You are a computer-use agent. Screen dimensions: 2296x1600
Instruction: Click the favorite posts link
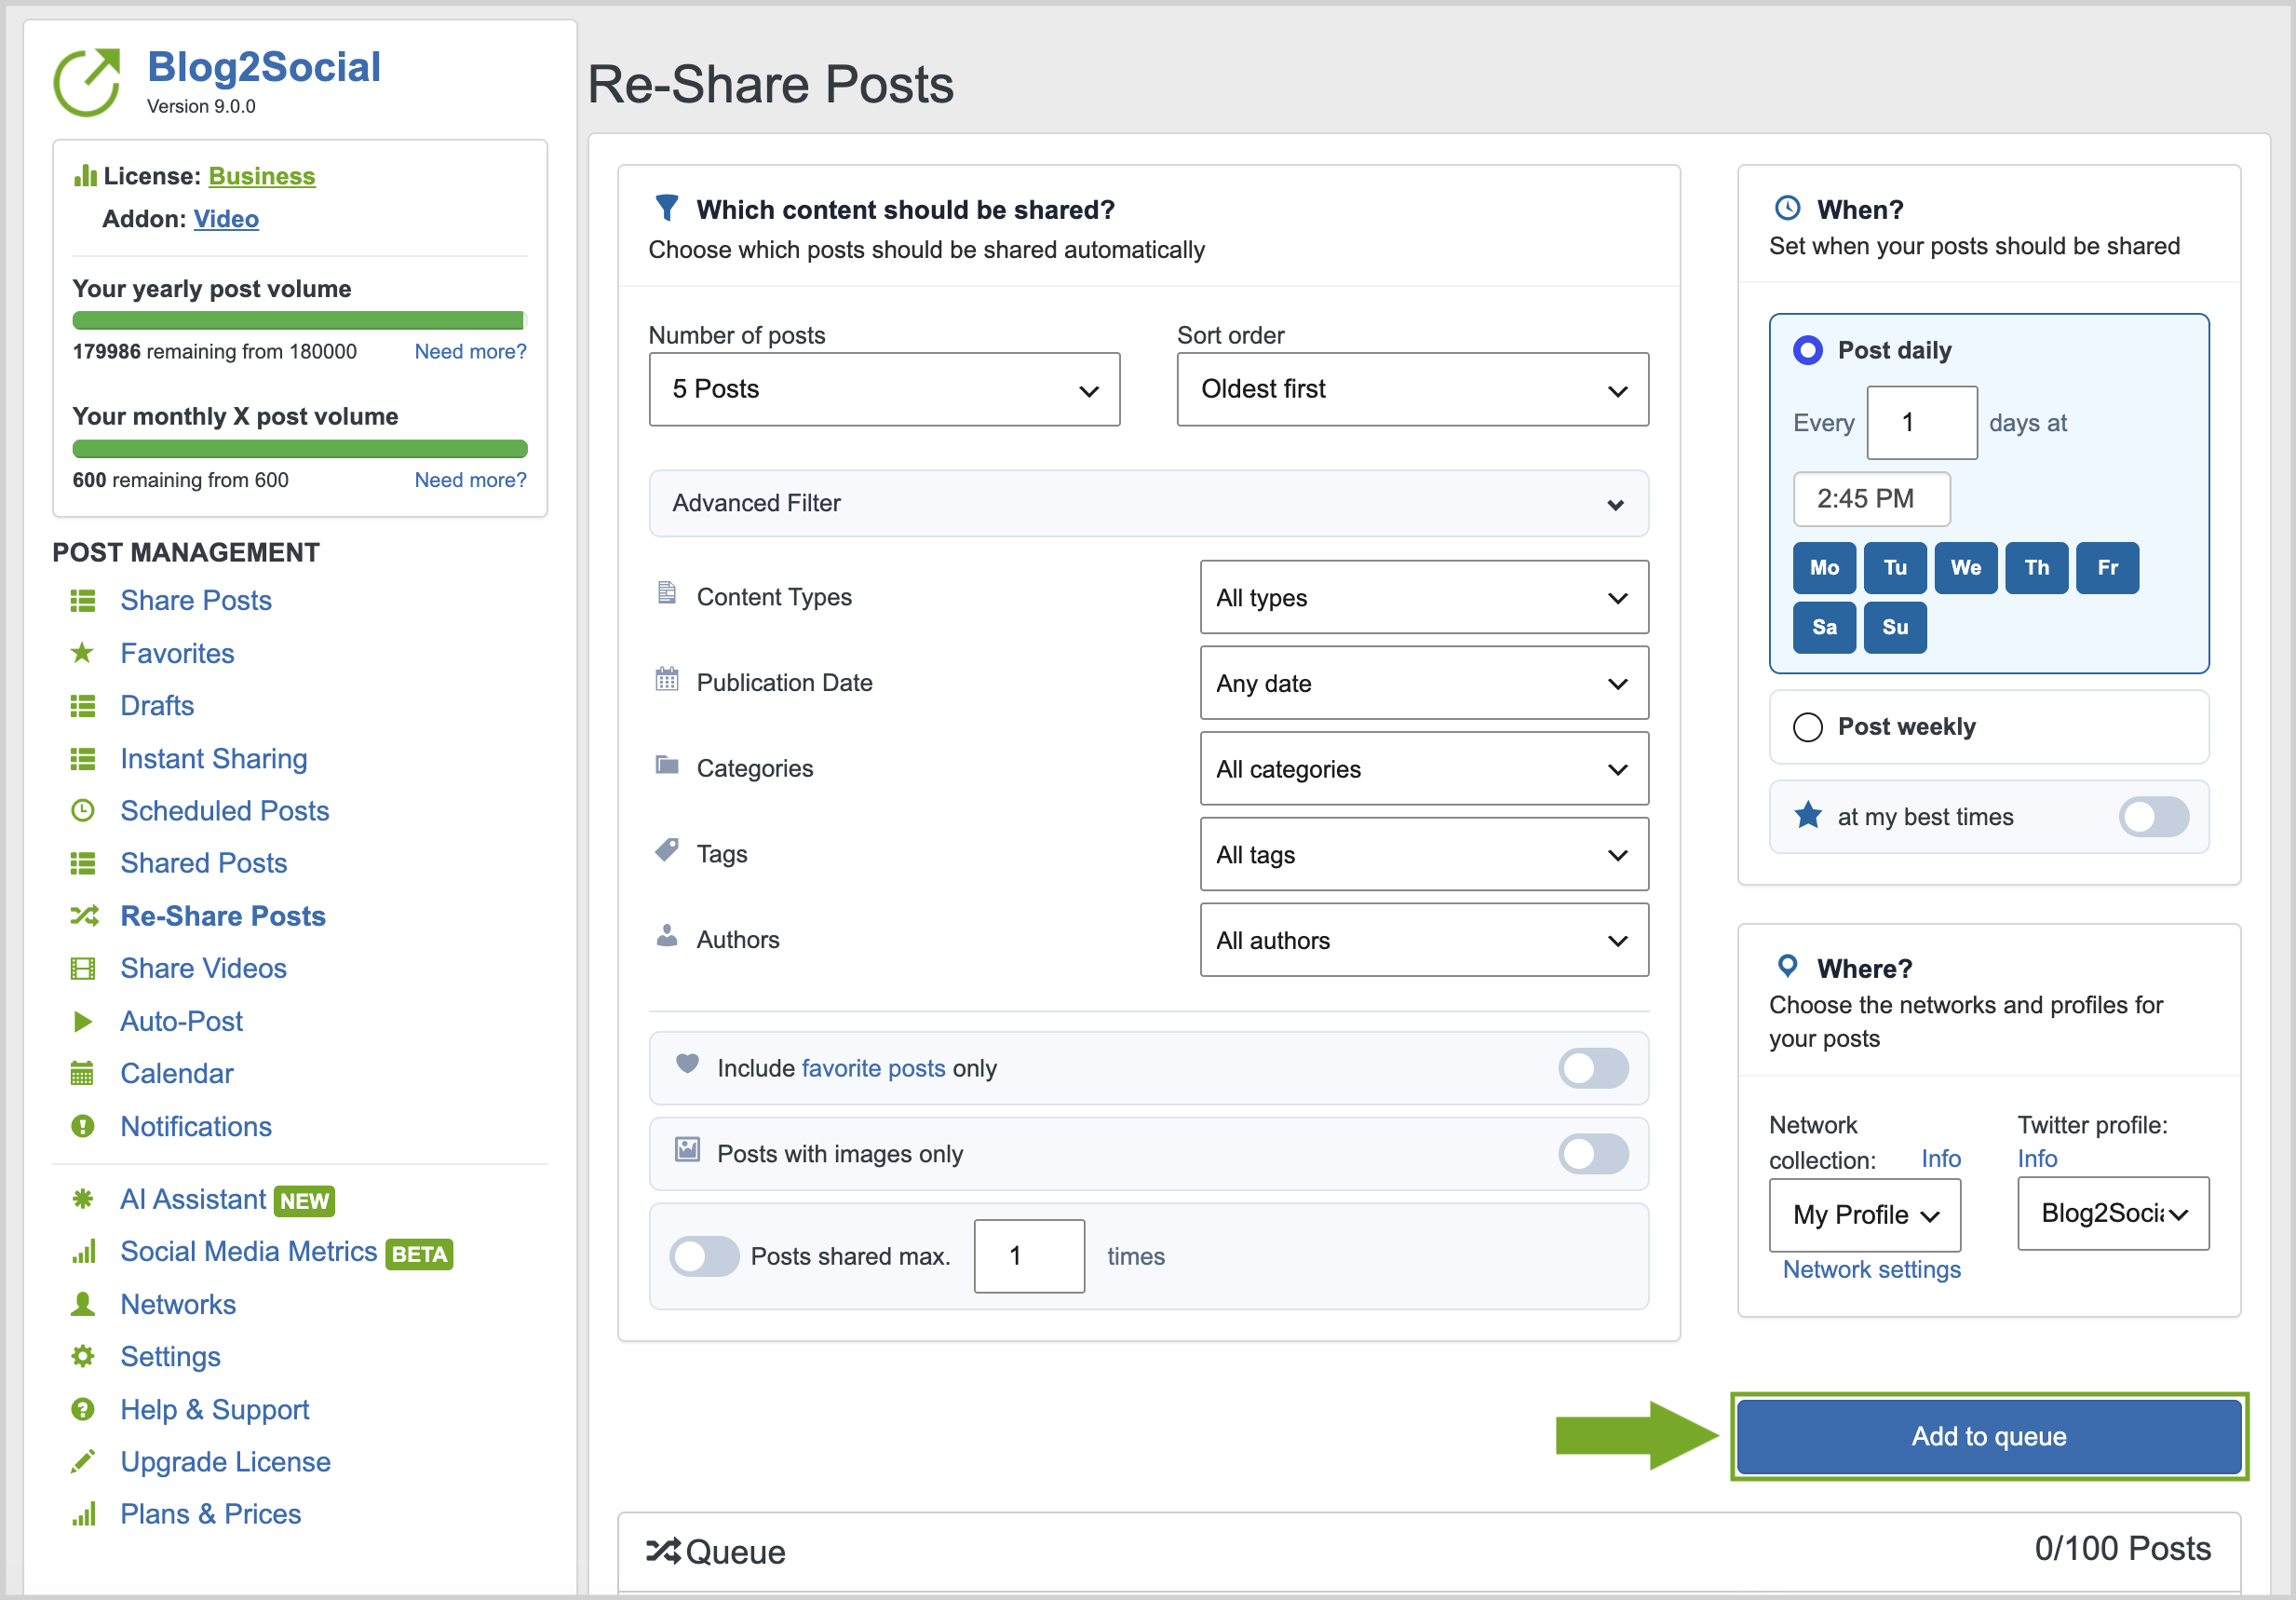click(873, 1068)
